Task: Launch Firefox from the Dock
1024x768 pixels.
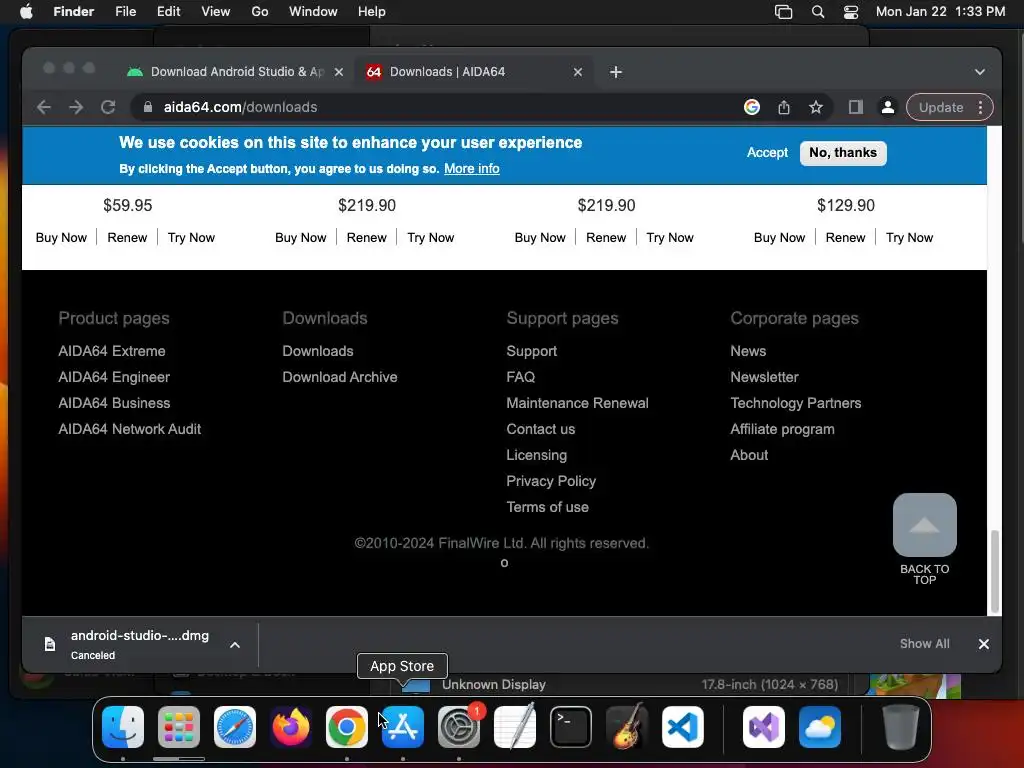Action: 291,727
